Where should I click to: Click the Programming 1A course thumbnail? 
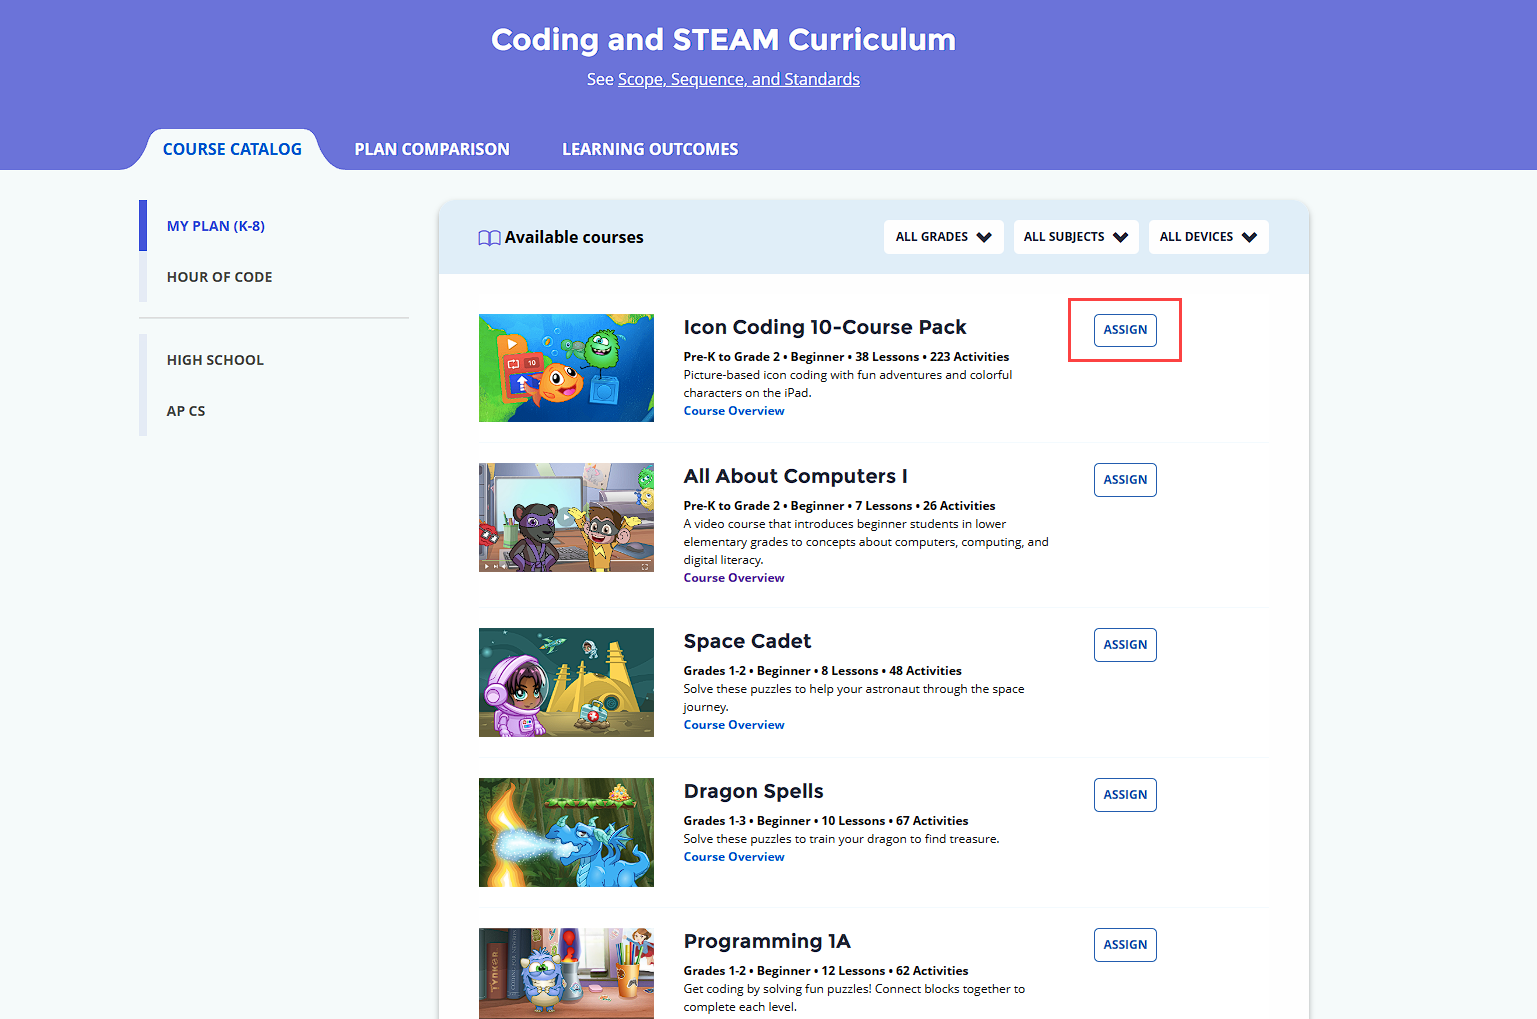point(566,973)
